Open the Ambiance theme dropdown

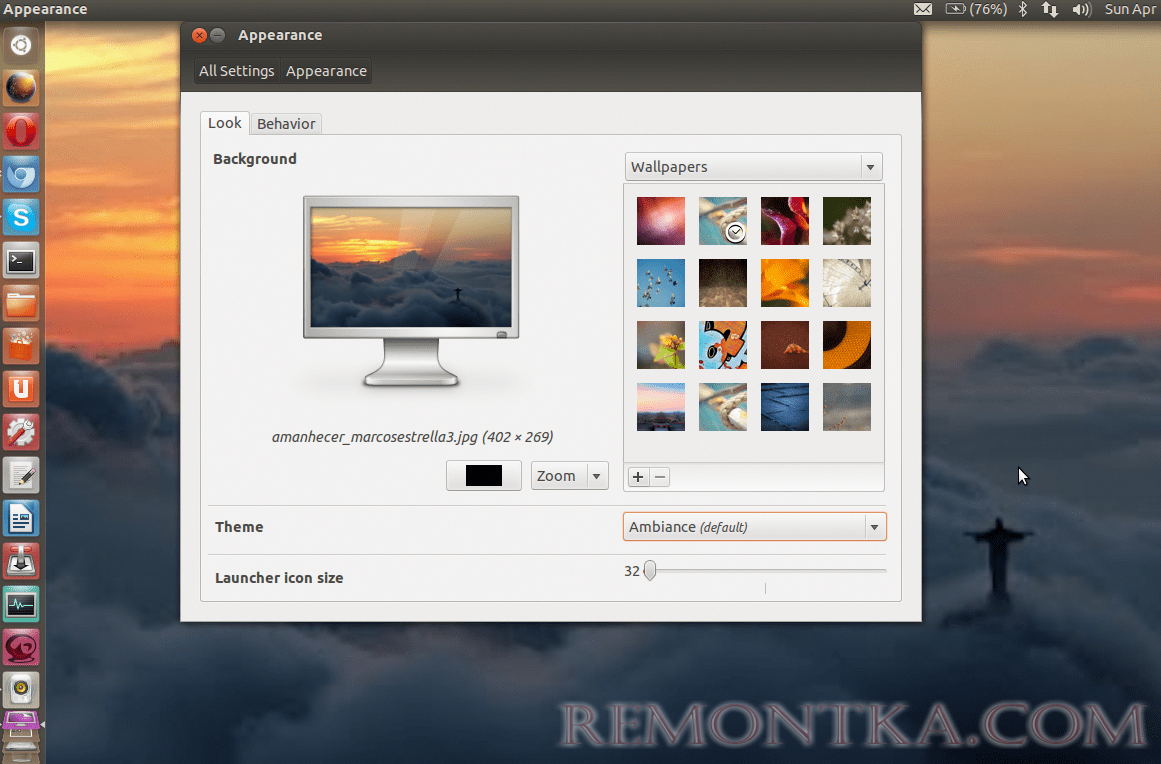click(755, 527)
